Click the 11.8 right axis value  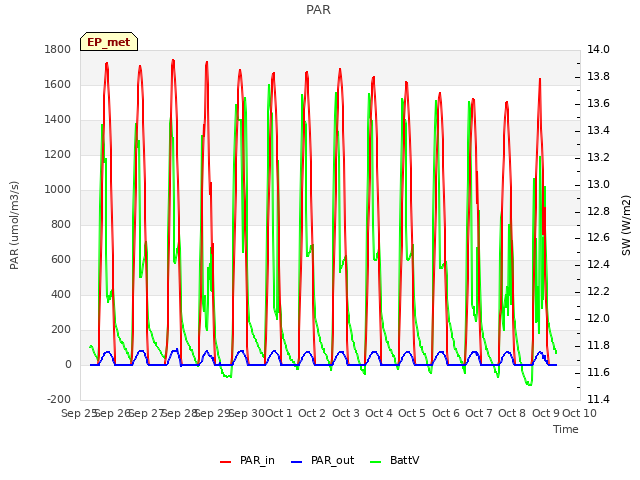[x=598, y=346]
